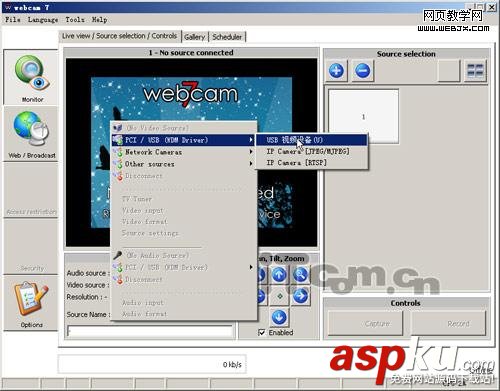Image resolution: width=500 pixels, height=391 pixels.
Task: Open the Language menu
Action: (x=43, y=20)
